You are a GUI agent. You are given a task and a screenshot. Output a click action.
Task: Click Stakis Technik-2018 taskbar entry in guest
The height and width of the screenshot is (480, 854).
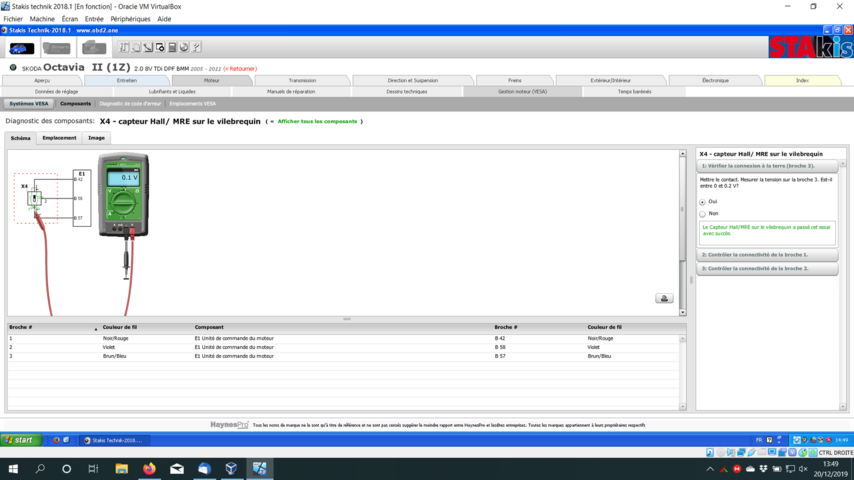pos(113,440)
